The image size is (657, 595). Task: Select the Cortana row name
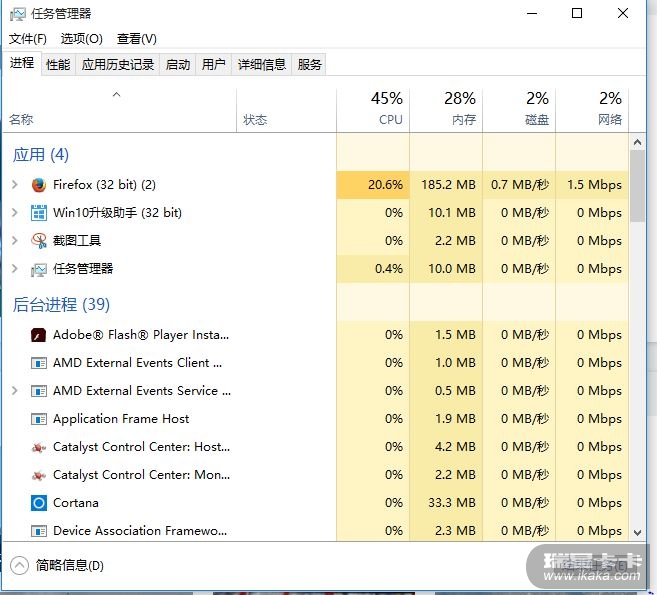tap(76, 503)
